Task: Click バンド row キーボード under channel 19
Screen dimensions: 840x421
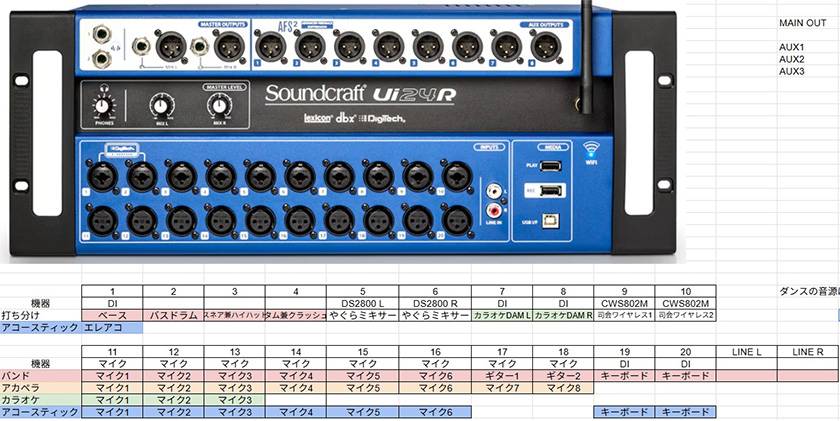Action: (624, 376)
